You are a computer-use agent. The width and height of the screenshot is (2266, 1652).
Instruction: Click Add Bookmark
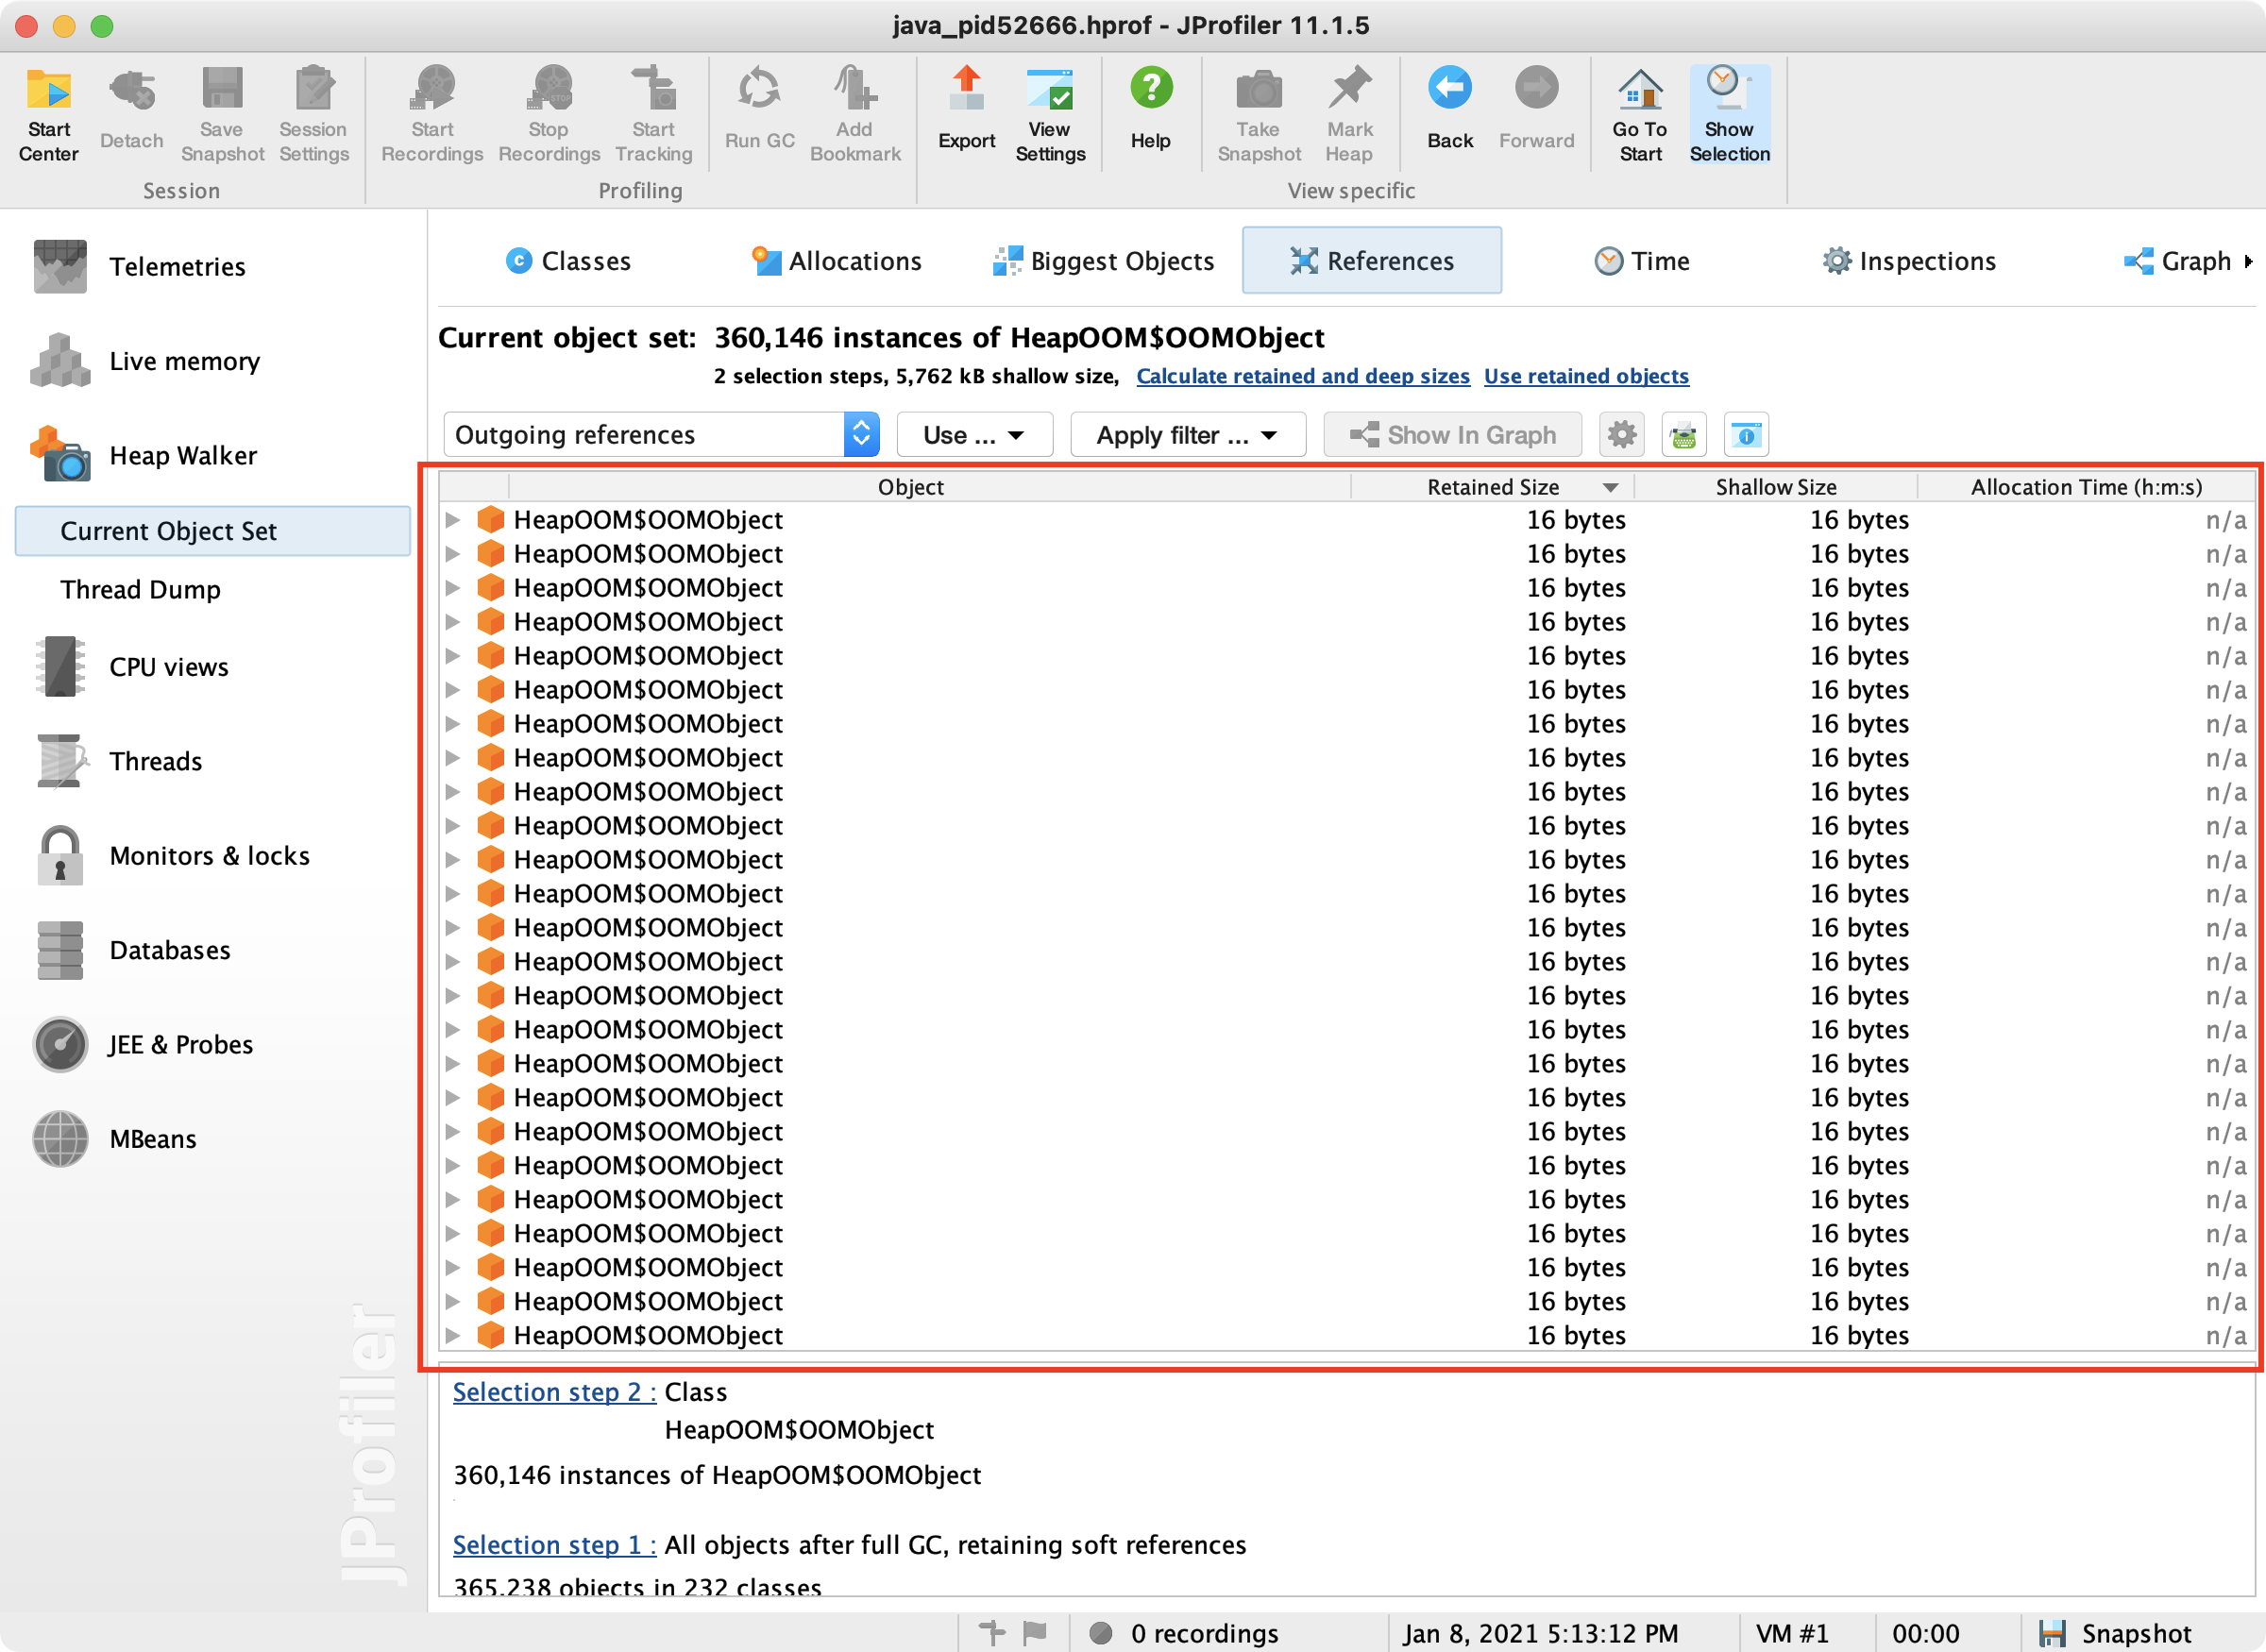855,114
